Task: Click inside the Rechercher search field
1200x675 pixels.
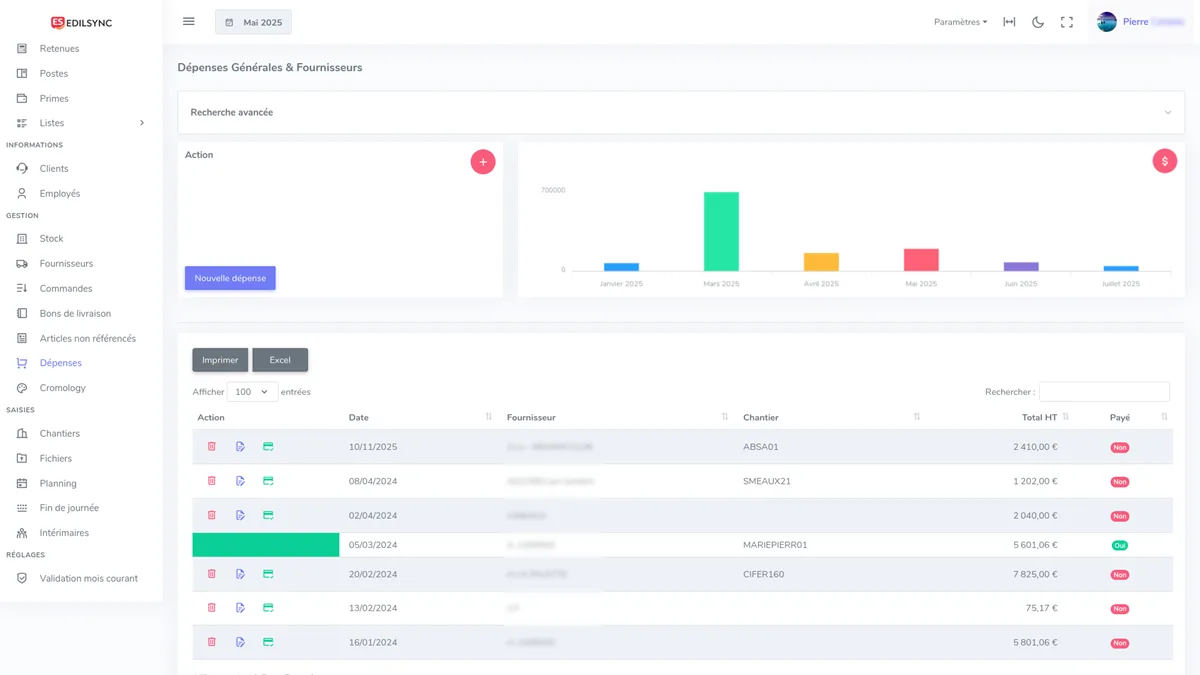Action: click(1104, 391)
